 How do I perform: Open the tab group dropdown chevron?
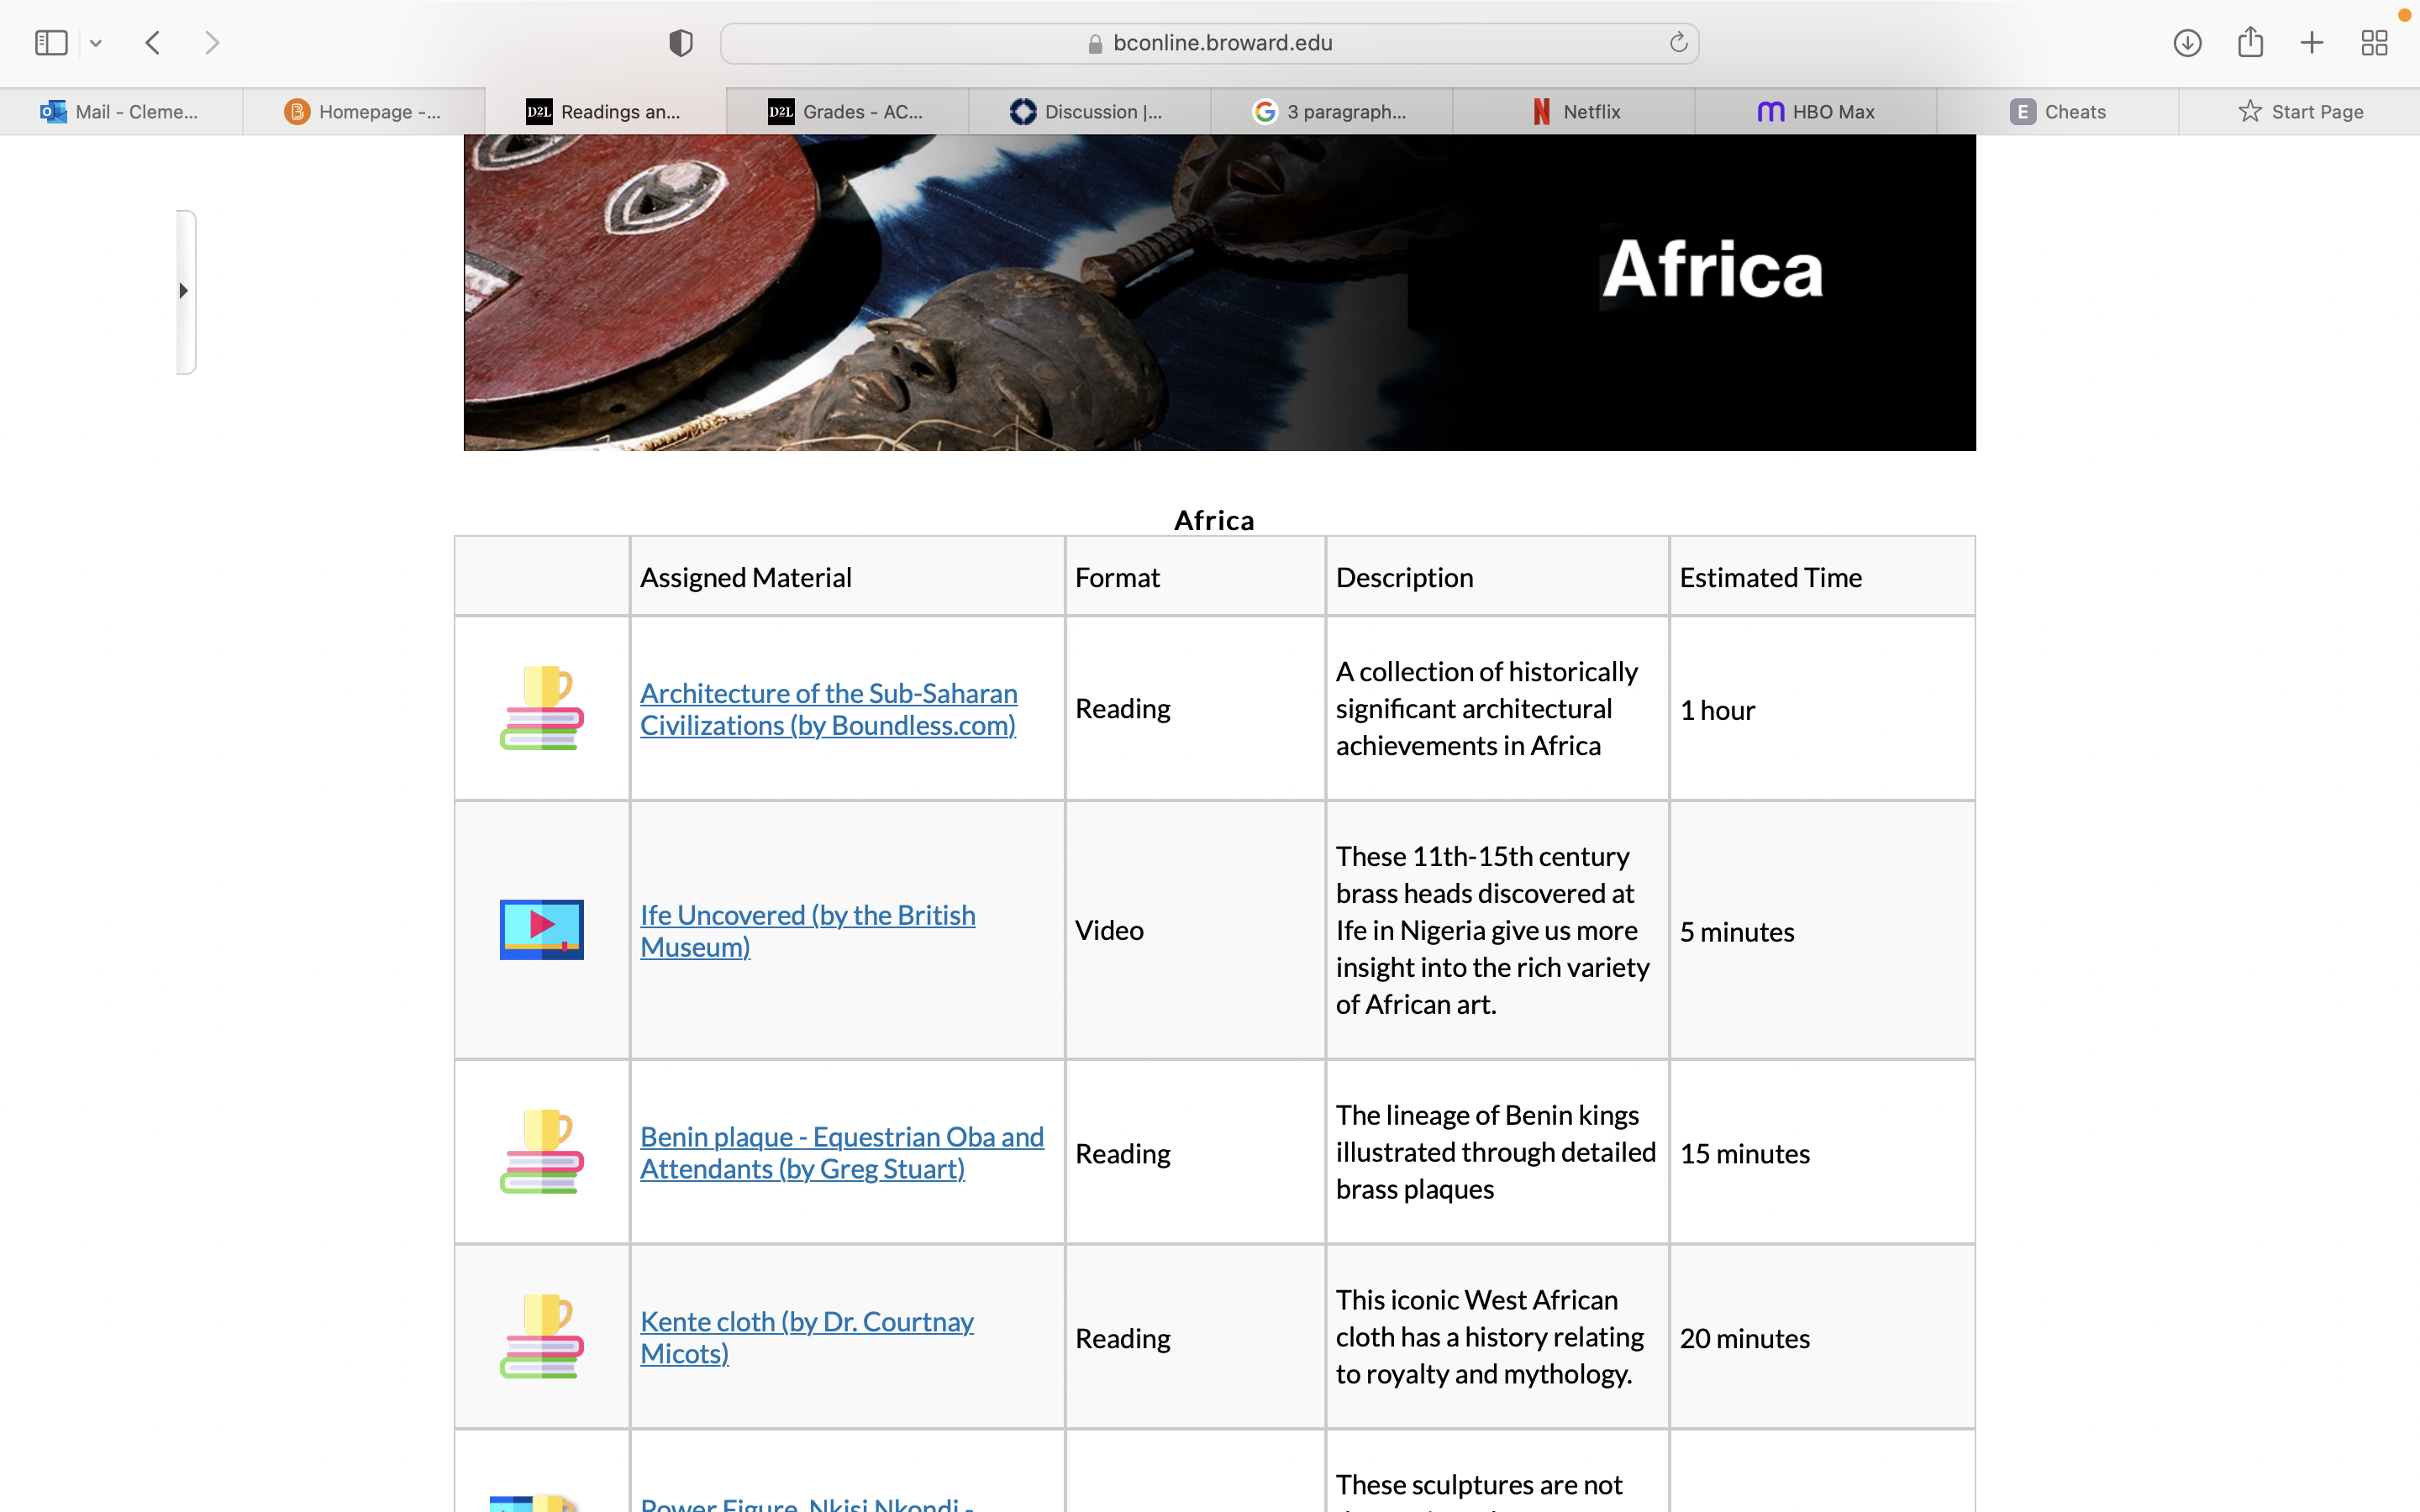click(x=96, y=43)
